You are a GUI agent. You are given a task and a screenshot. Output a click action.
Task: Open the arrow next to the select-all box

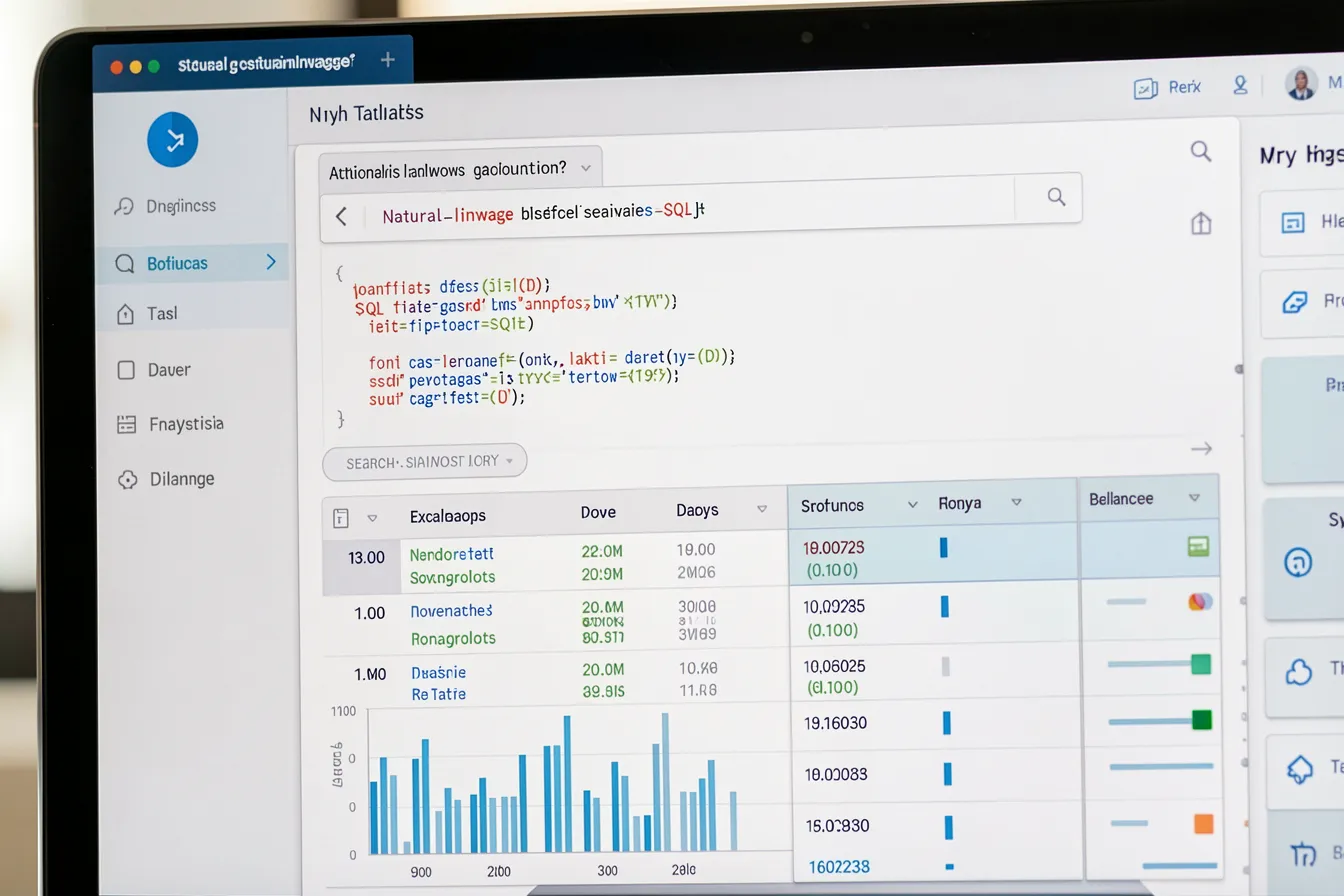click(372, 518)
